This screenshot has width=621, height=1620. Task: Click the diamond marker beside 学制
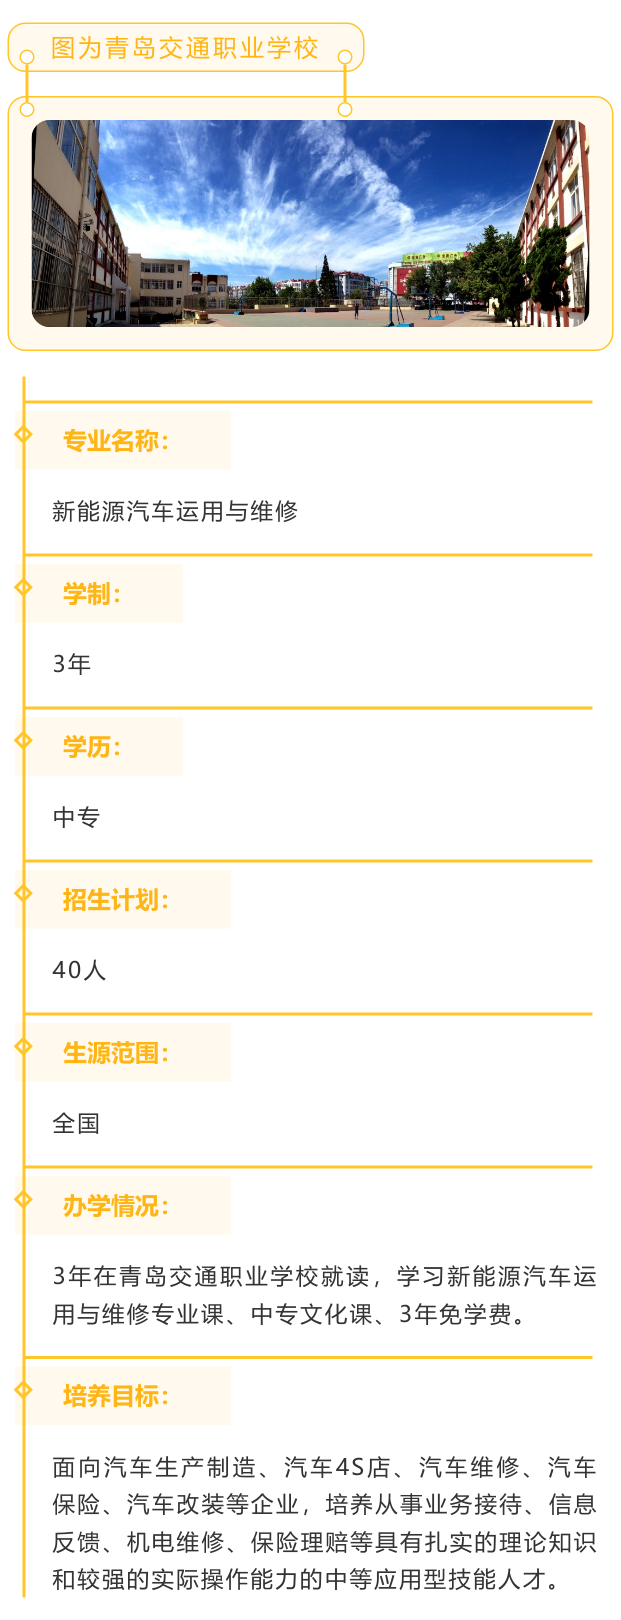pyautogui.click(x=24, y=587)
